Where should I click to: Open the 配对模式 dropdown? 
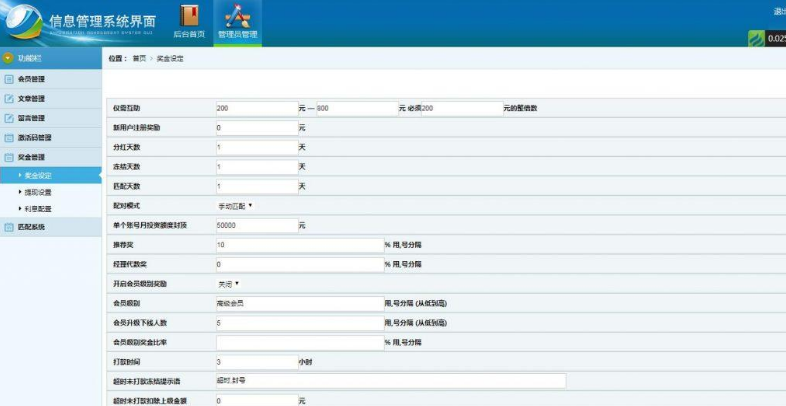[x=235, y=205]
